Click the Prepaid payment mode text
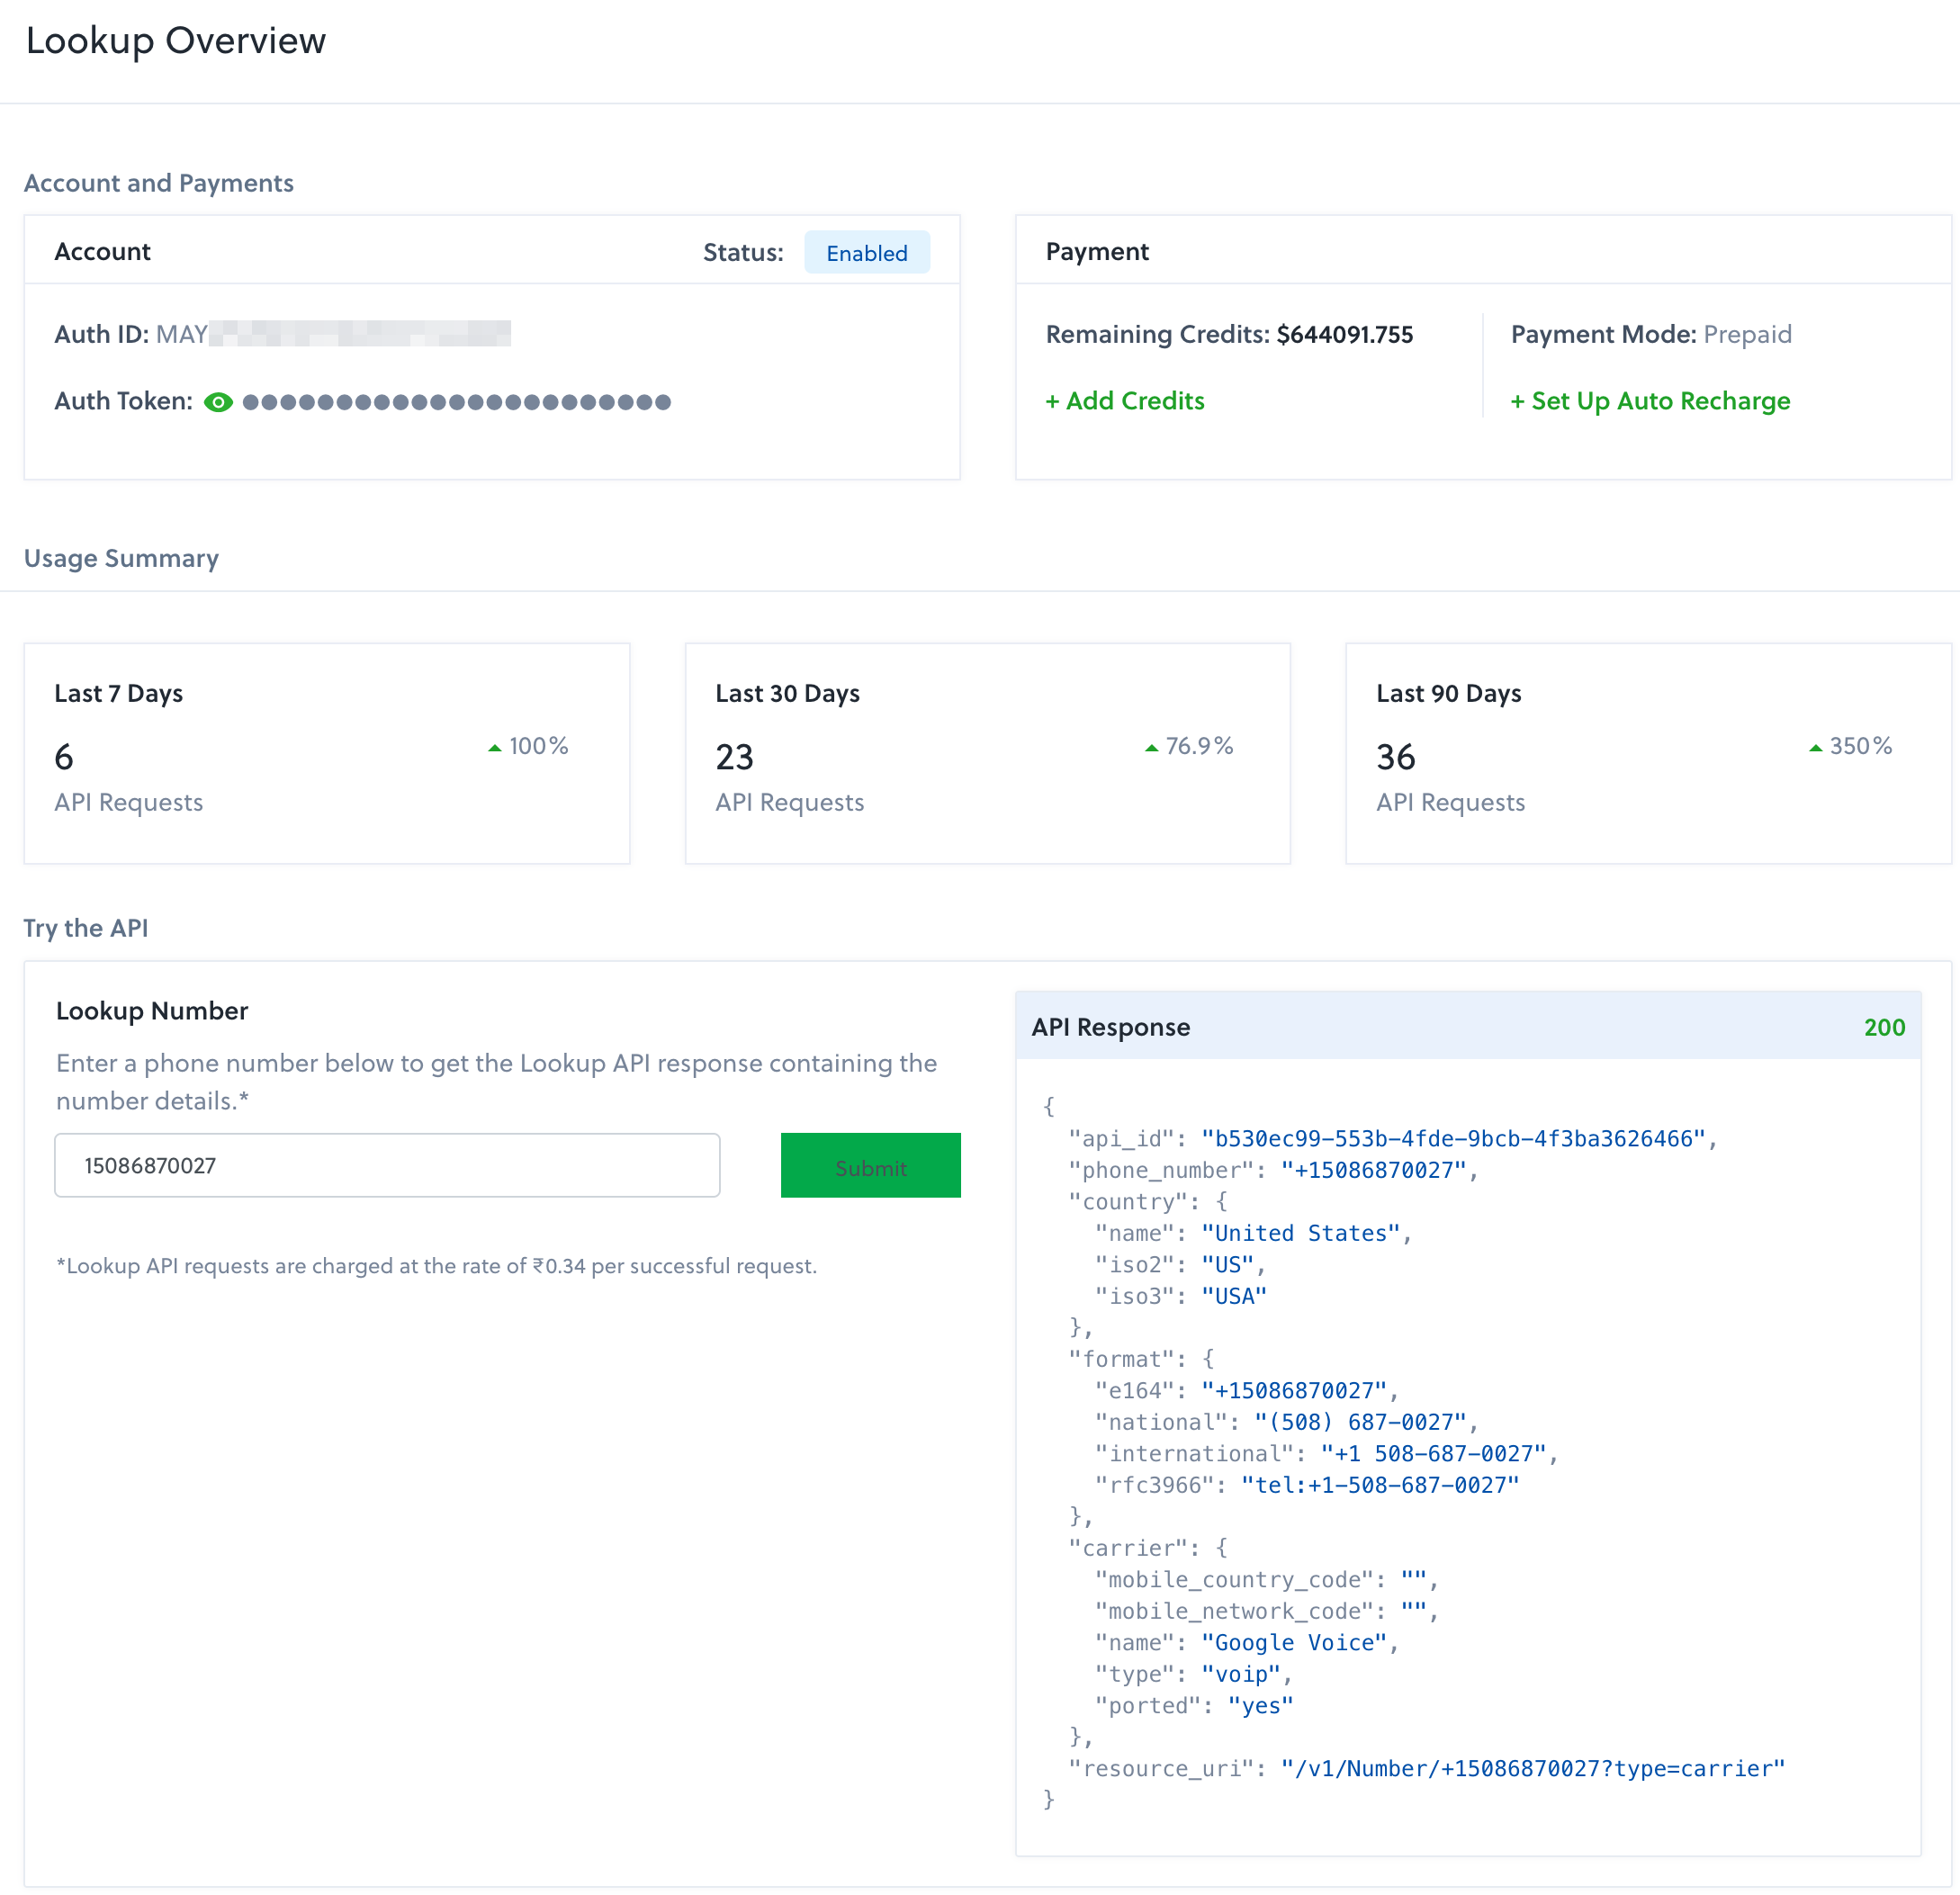Screen dimensions: 1960x1895 click(x=1747, y=334)
